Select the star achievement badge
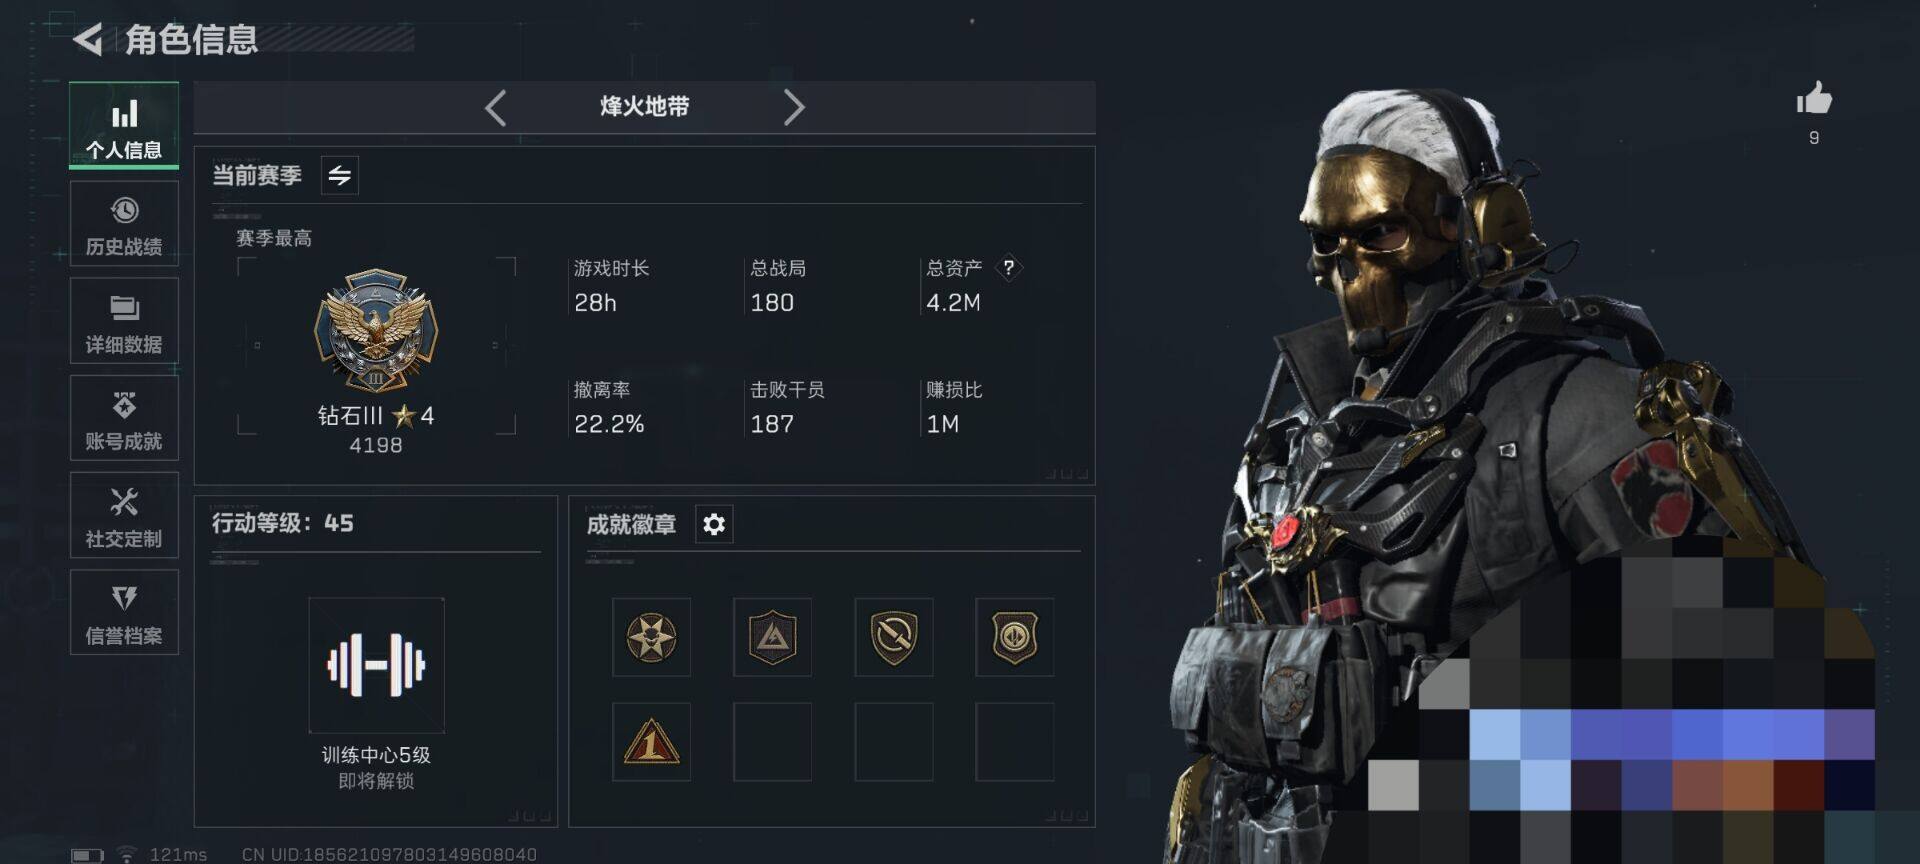This screenshot has width=1920, height=864. pyautogui.click(x=651, y=638)
